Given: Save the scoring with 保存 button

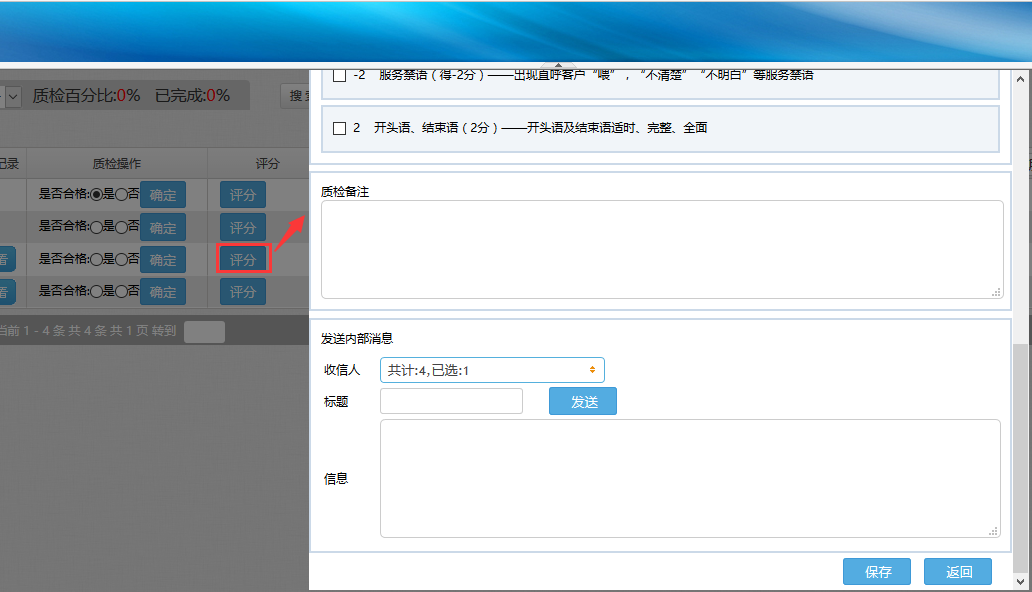Looking at the screenshot, I should (x=877, y=572).
